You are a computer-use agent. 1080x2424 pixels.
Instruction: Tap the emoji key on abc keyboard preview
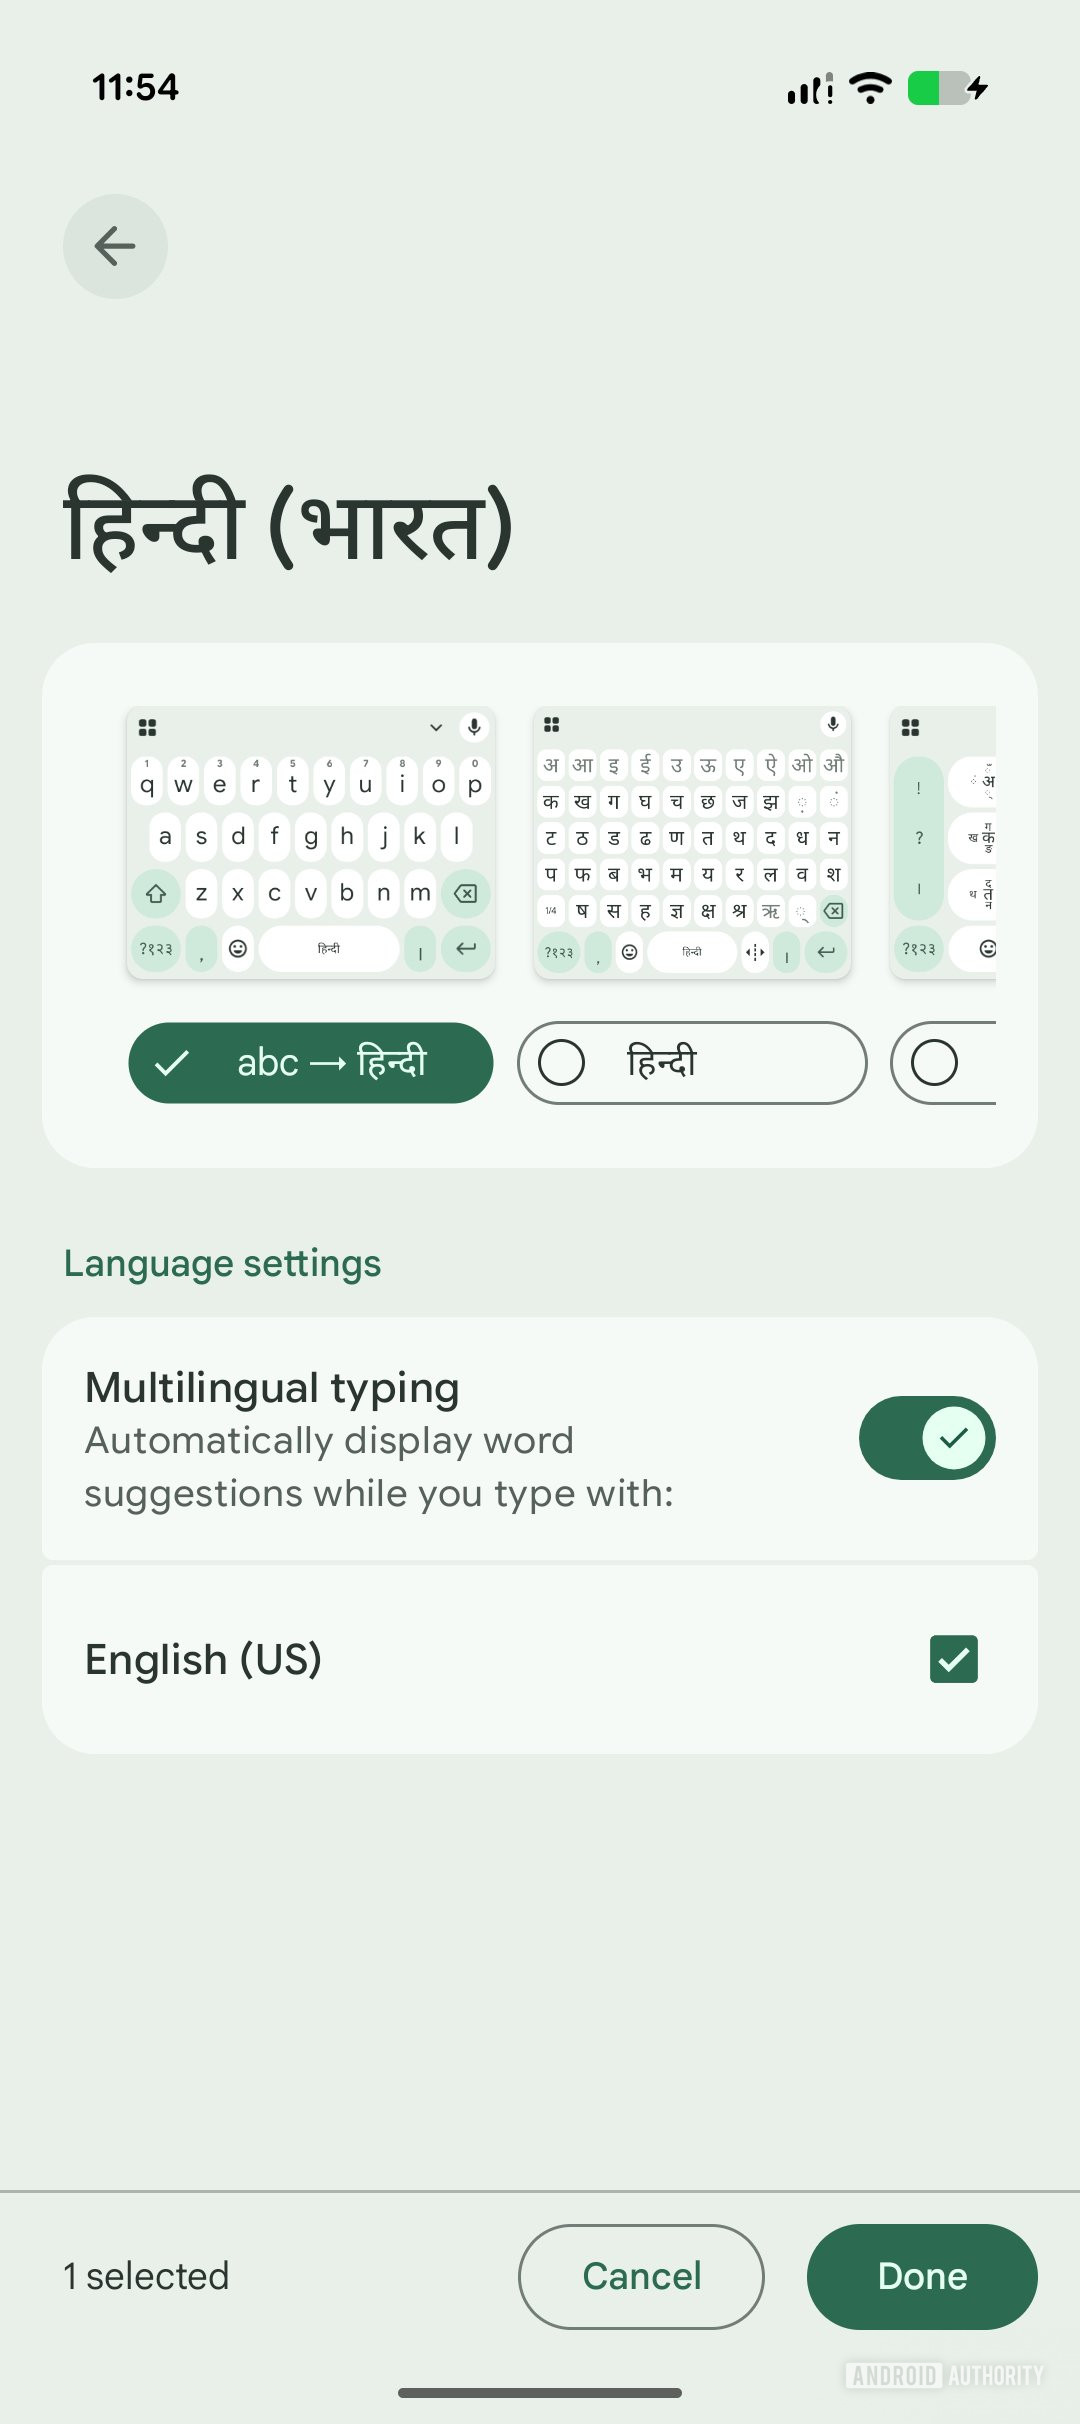pos(238,948)
